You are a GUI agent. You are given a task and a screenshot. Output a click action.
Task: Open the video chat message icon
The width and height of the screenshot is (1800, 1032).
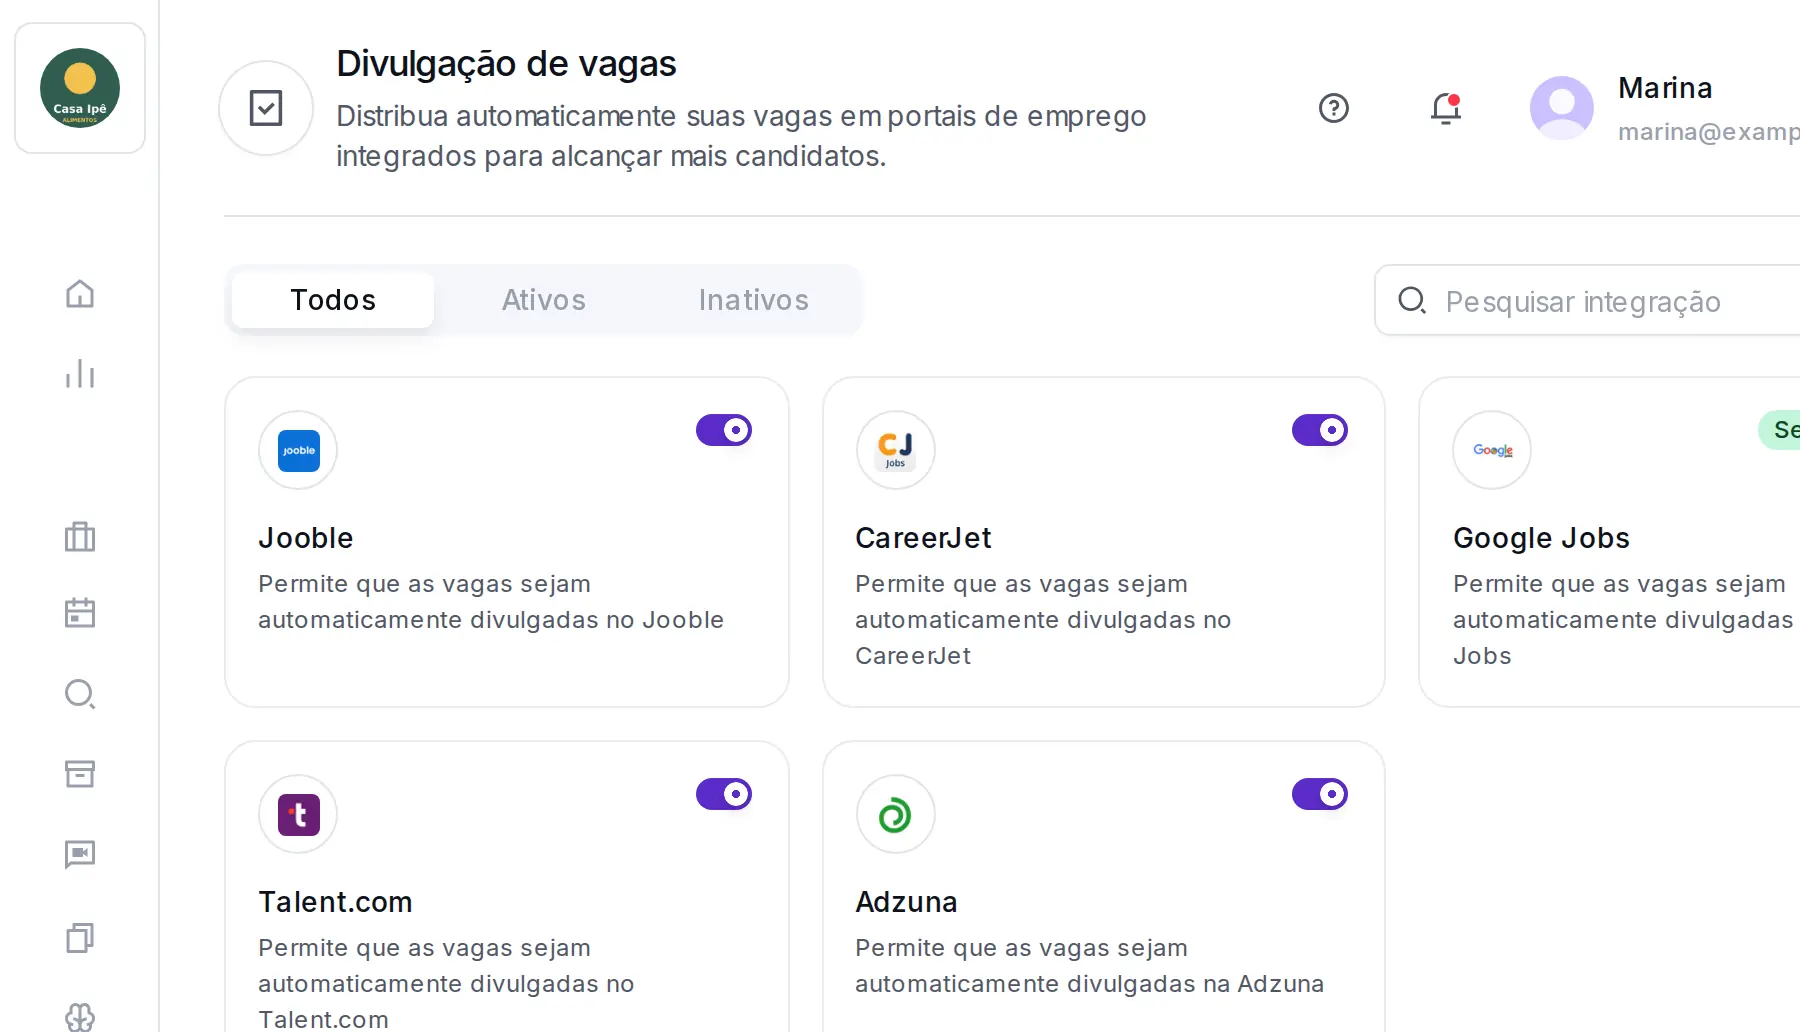pos(80,854)
